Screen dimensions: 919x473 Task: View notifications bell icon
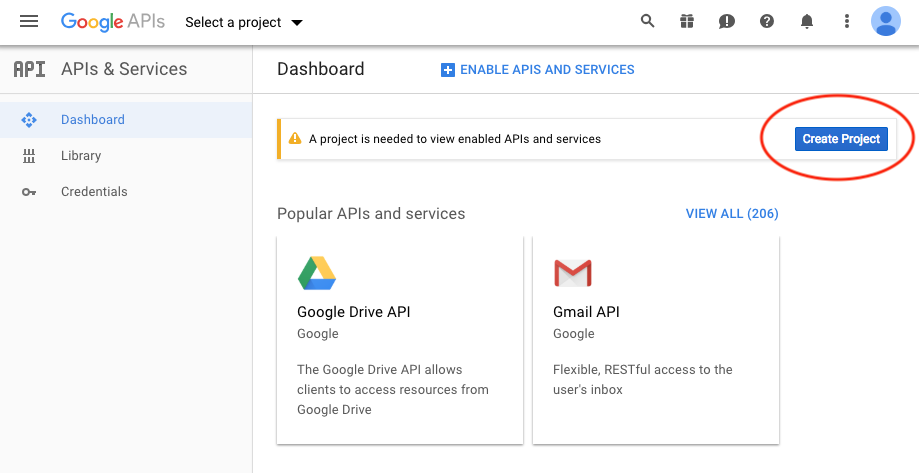807,21
